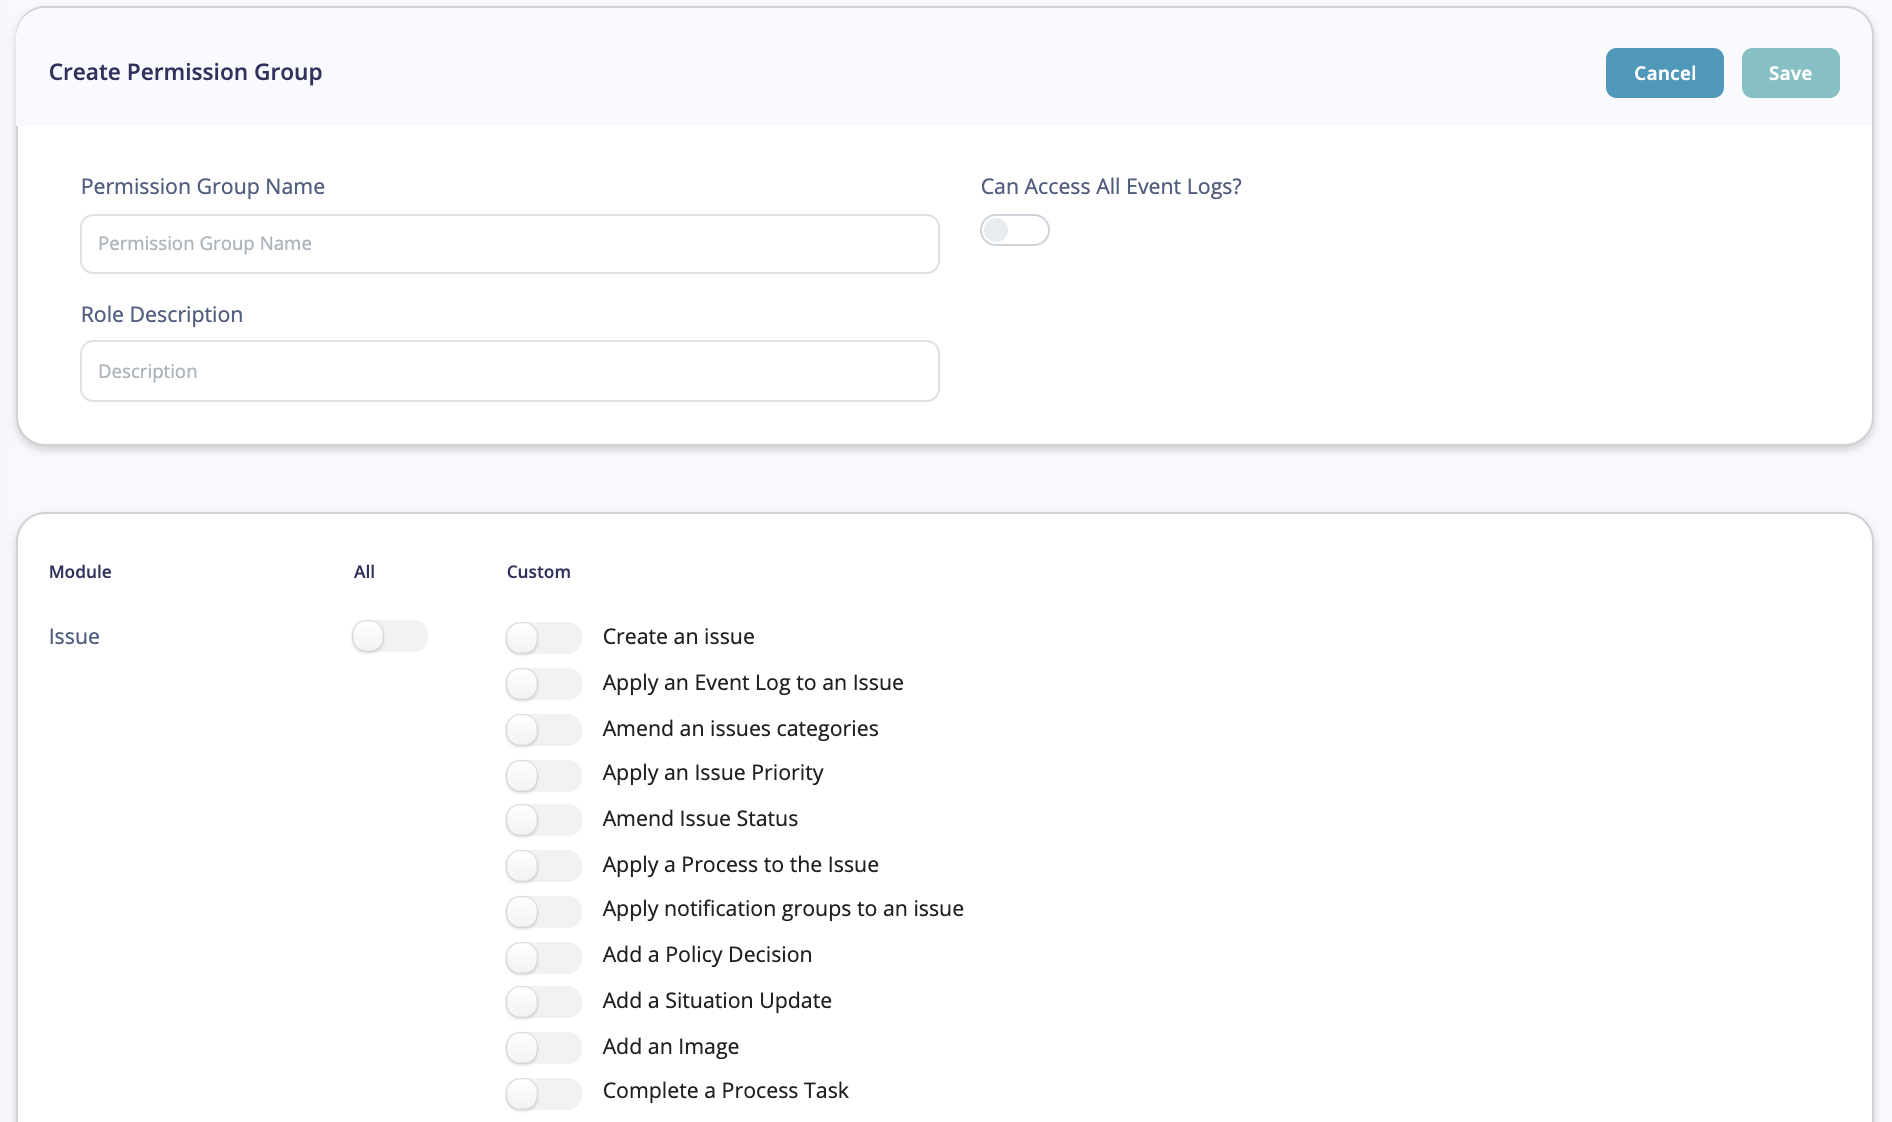Click the Cancel button
This screenshot has width=1892, height=1122.
[1664, 72]
